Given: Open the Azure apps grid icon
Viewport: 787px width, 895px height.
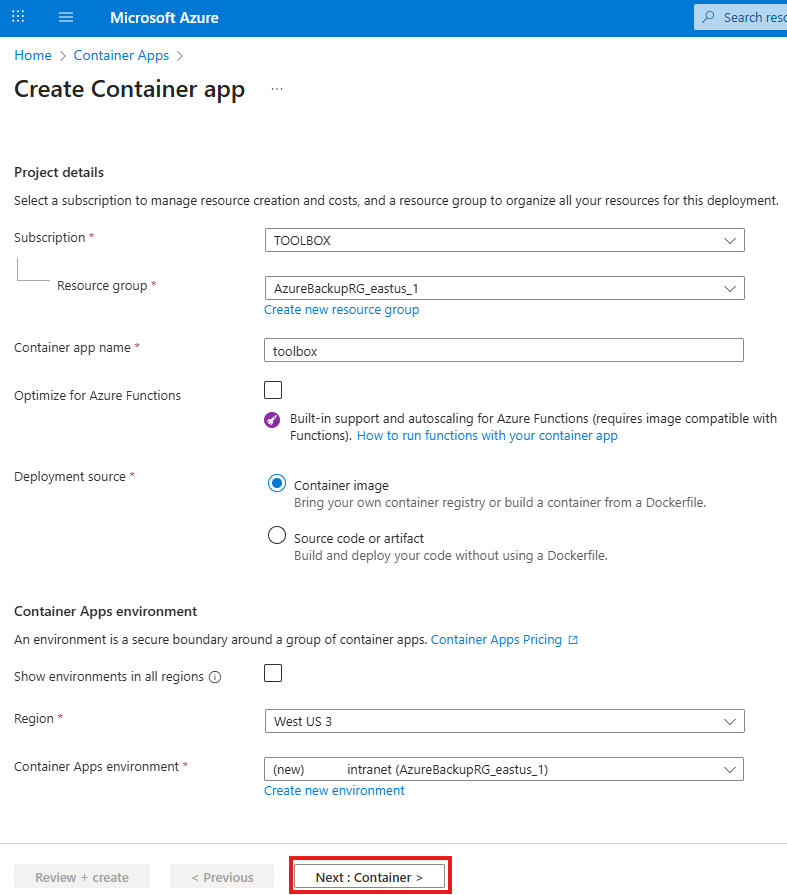Looking at the screenshot, I should click(x=19, y=17).
